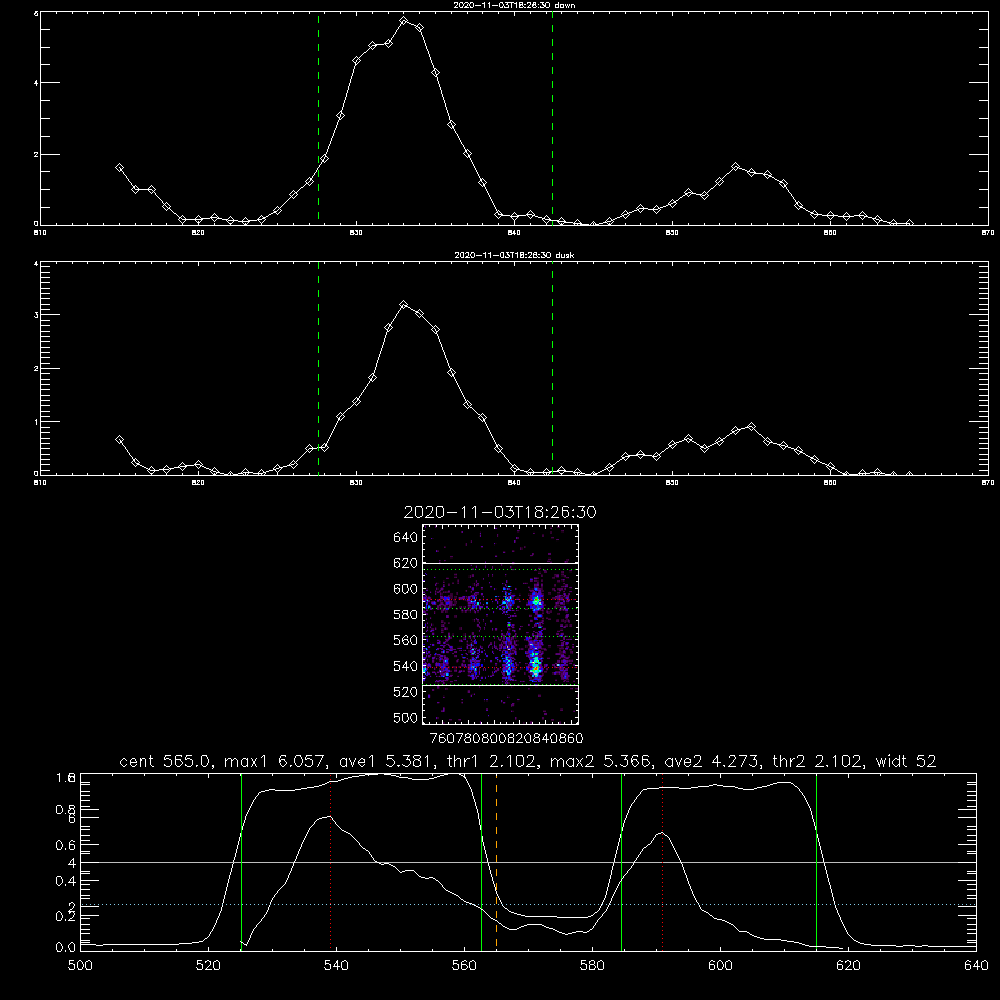Click the orange dashed center line in the bottom plot
The width and height of the screenshot is (1000, 1000).
coord(496,862)
